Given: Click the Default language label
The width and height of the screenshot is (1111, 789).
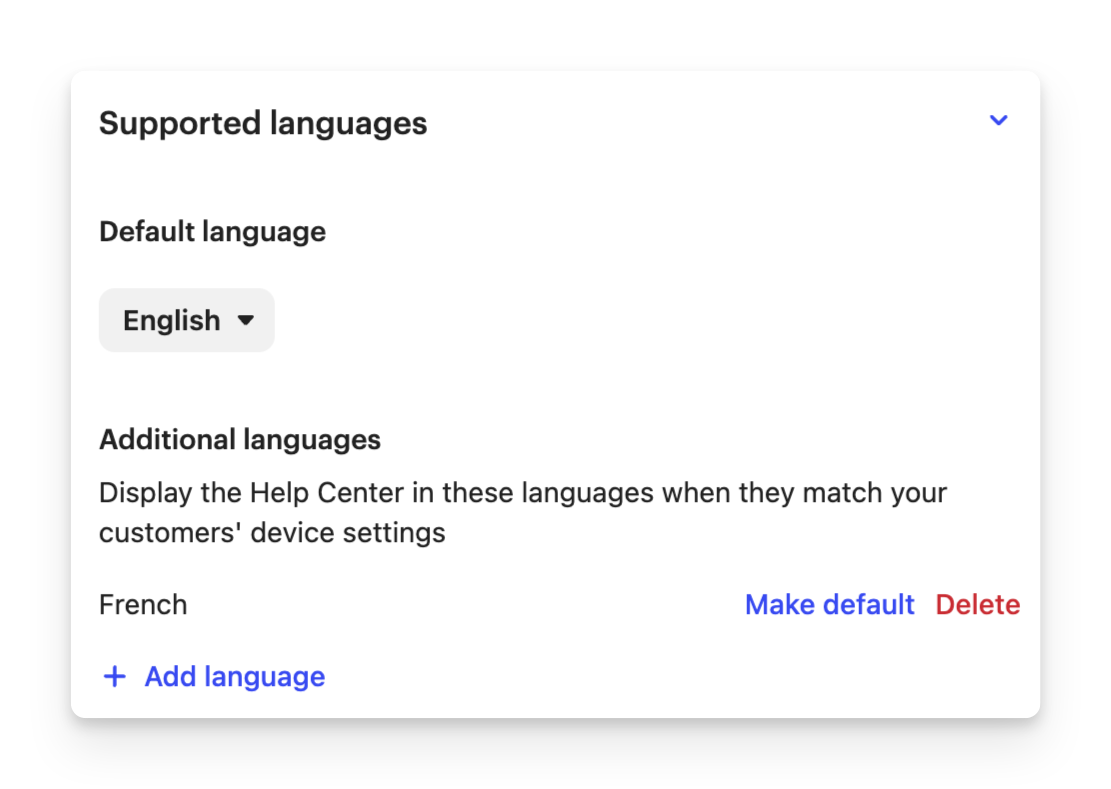Looking at the screenshot, I should (212, 232).
